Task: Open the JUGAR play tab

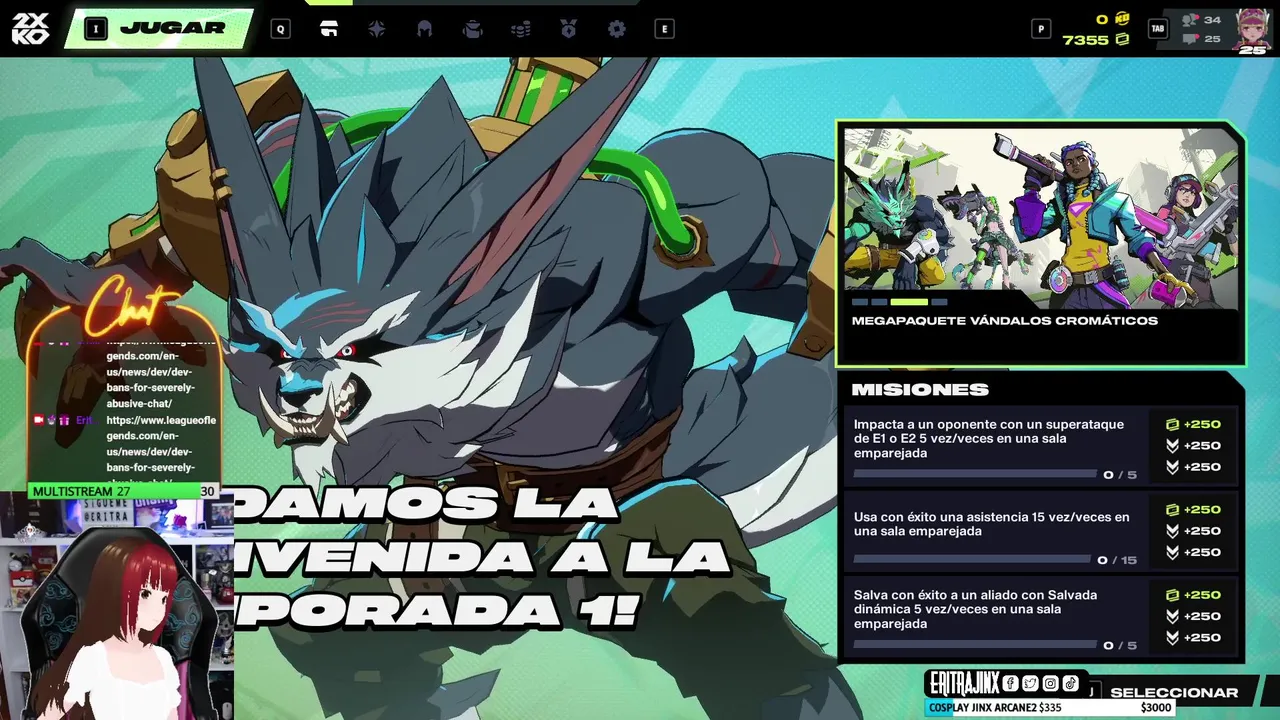Action: [x=160, y=29]
